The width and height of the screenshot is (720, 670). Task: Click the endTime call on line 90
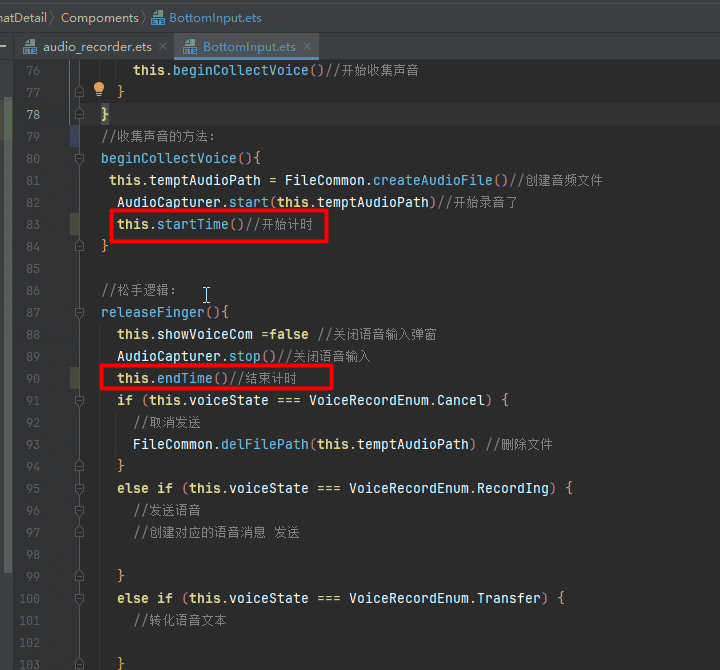[x=184, y=378]
